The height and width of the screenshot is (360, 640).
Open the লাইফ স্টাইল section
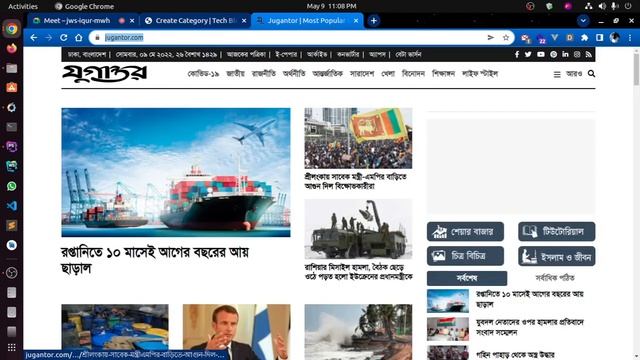tap(480, 74)
